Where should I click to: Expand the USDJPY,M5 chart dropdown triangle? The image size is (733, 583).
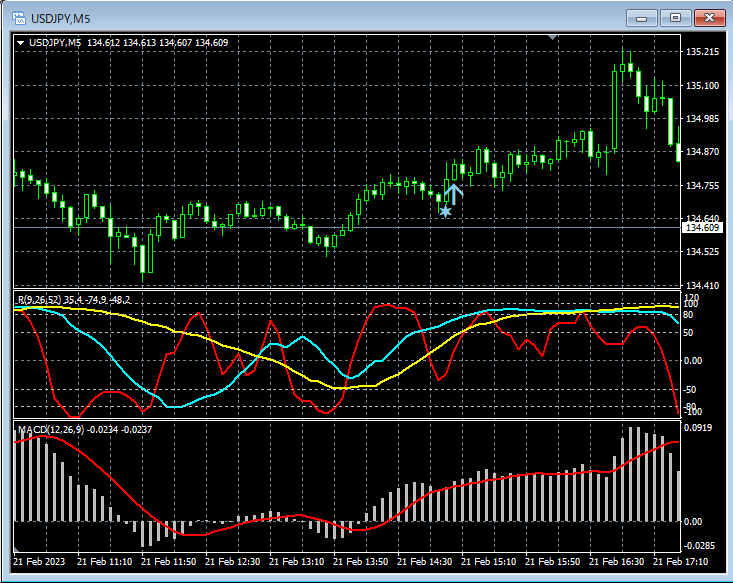20,43
